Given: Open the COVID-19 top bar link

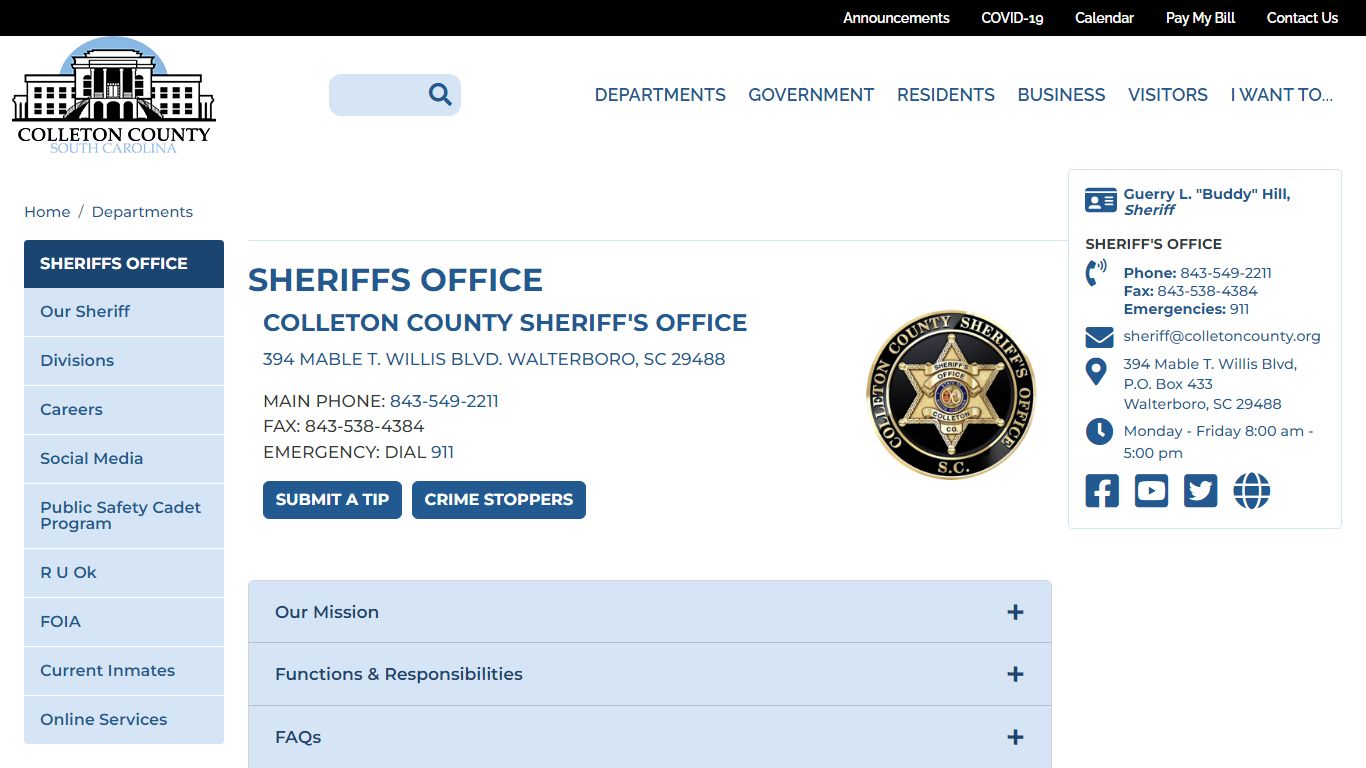Looking at the screenshot, I should [x=1012, y=18].
